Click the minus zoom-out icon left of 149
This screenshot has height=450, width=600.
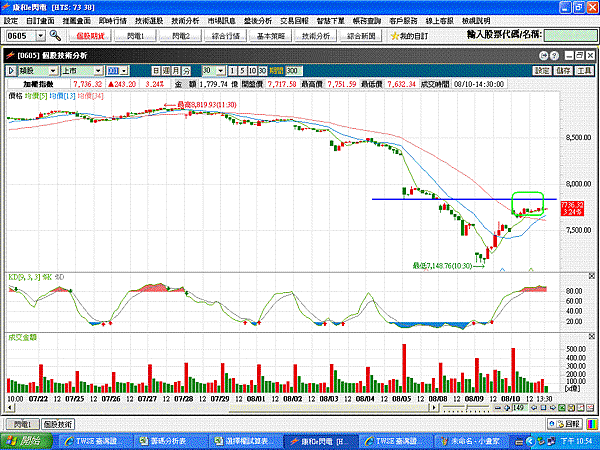(x=498, y=408)
